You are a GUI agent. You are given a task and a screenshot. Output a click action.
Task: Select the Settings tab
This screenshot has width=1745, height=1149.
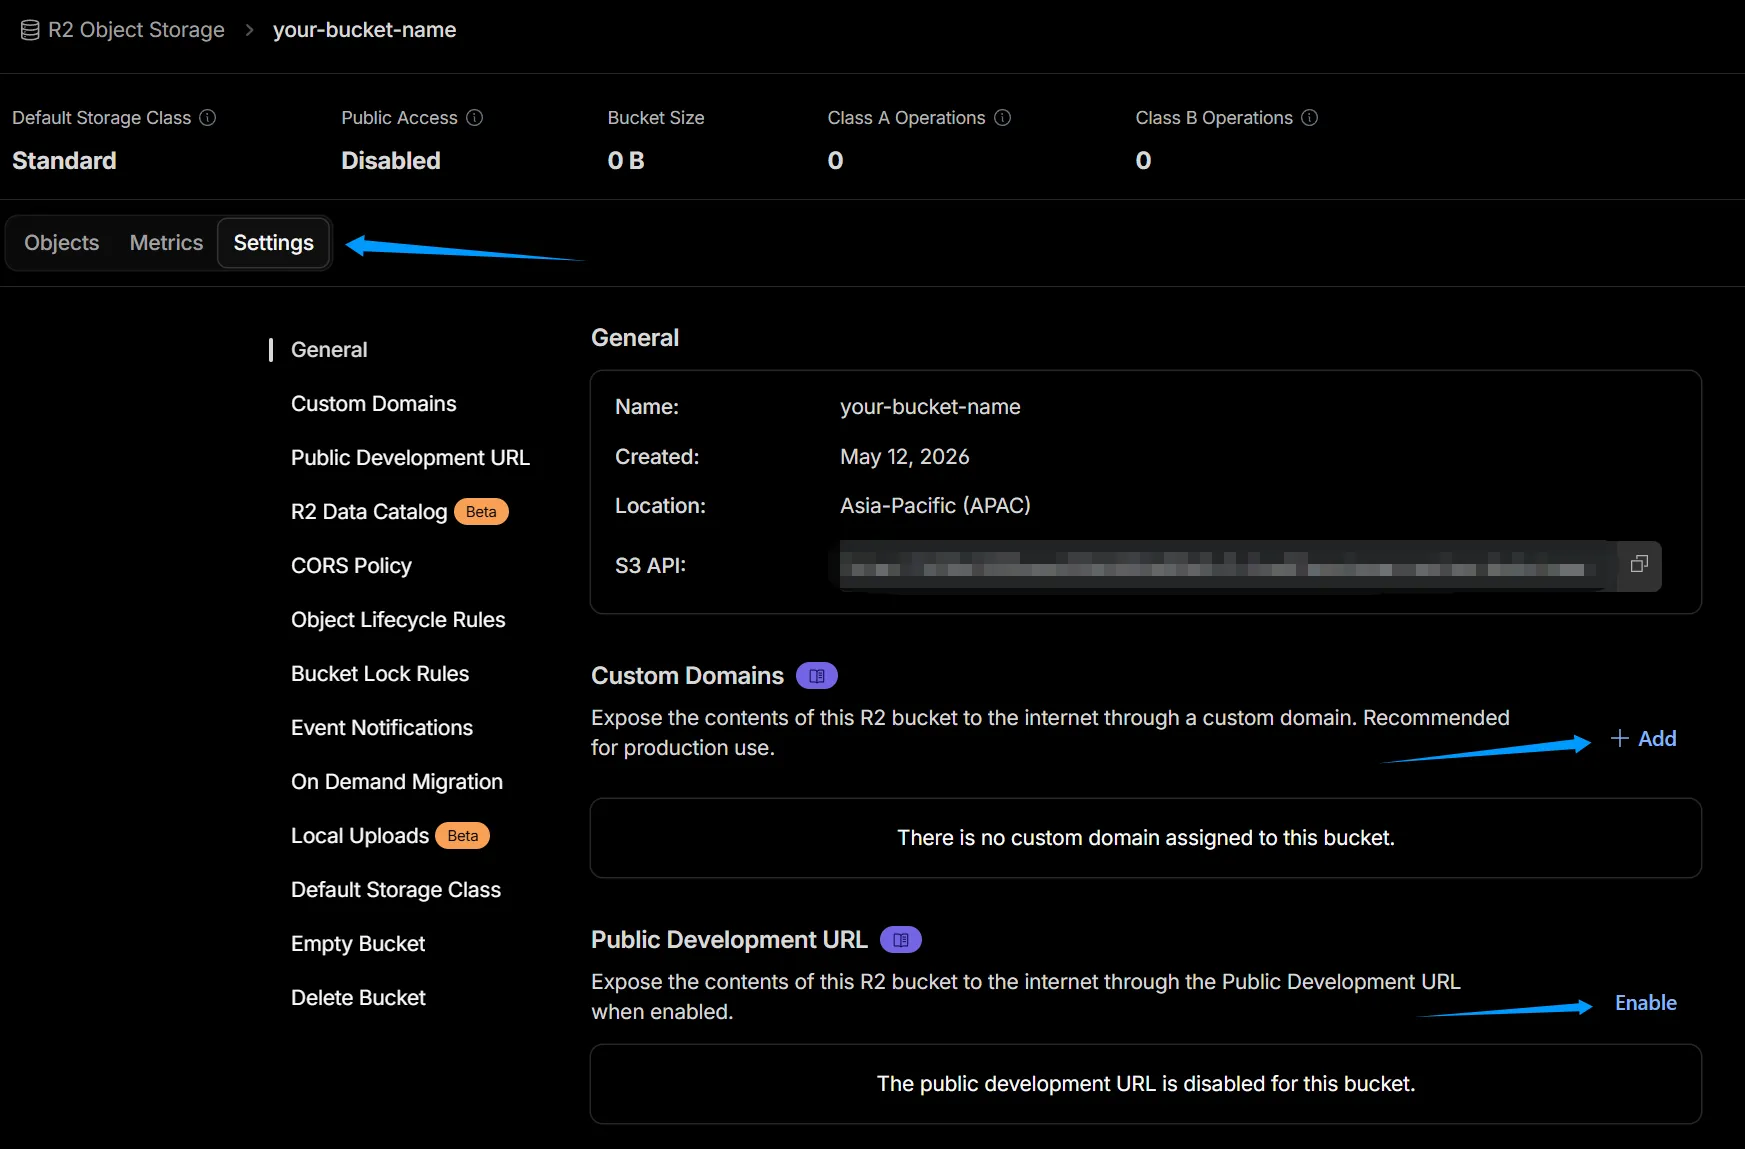(274, 243)
